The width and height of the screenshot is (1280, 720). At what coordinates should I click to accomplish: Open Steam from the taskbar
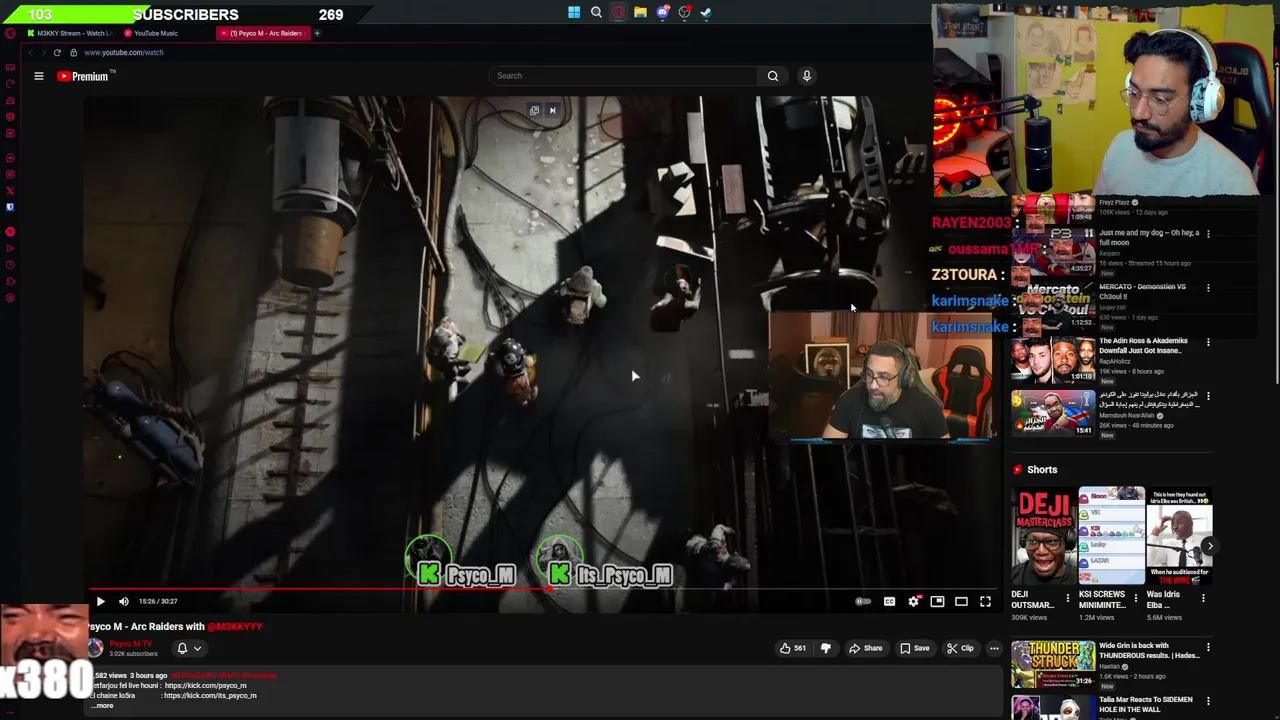pos(706,13)
